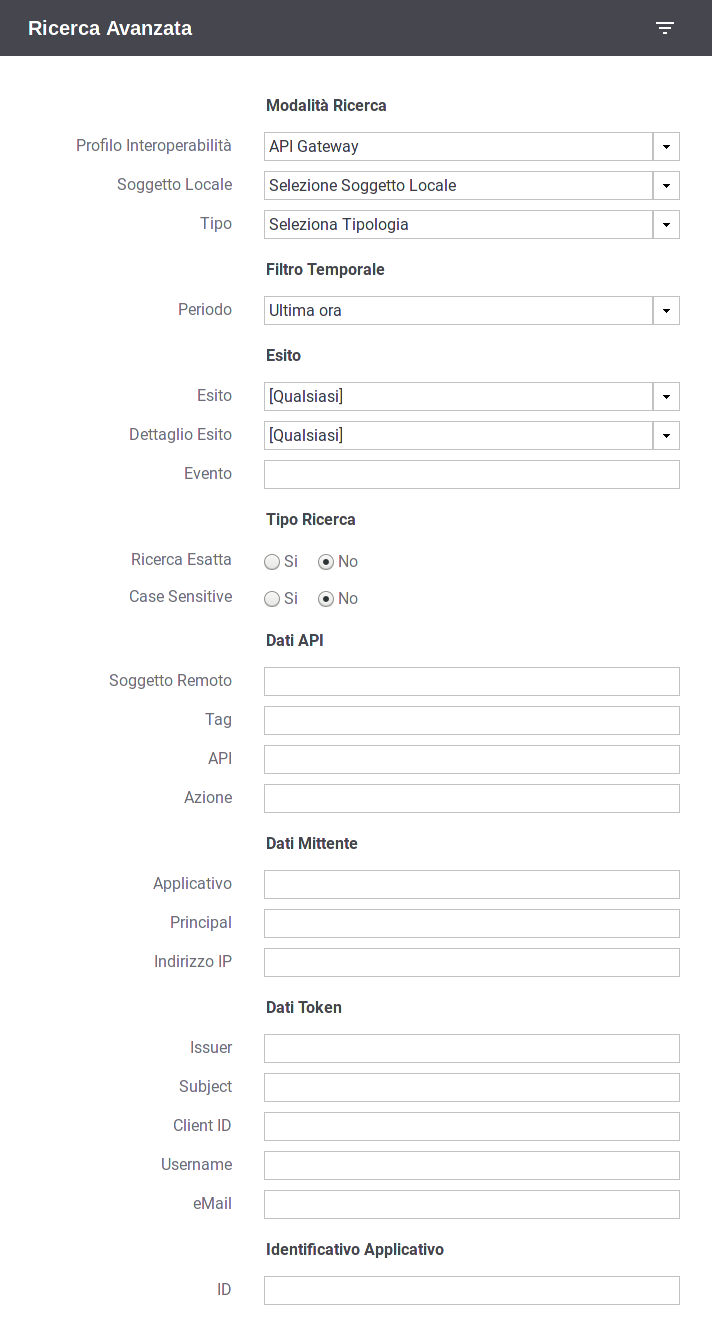Focus the Evento text field
Image resolution: width=712 pixels, height=1322 pixels.
(472, 474)
